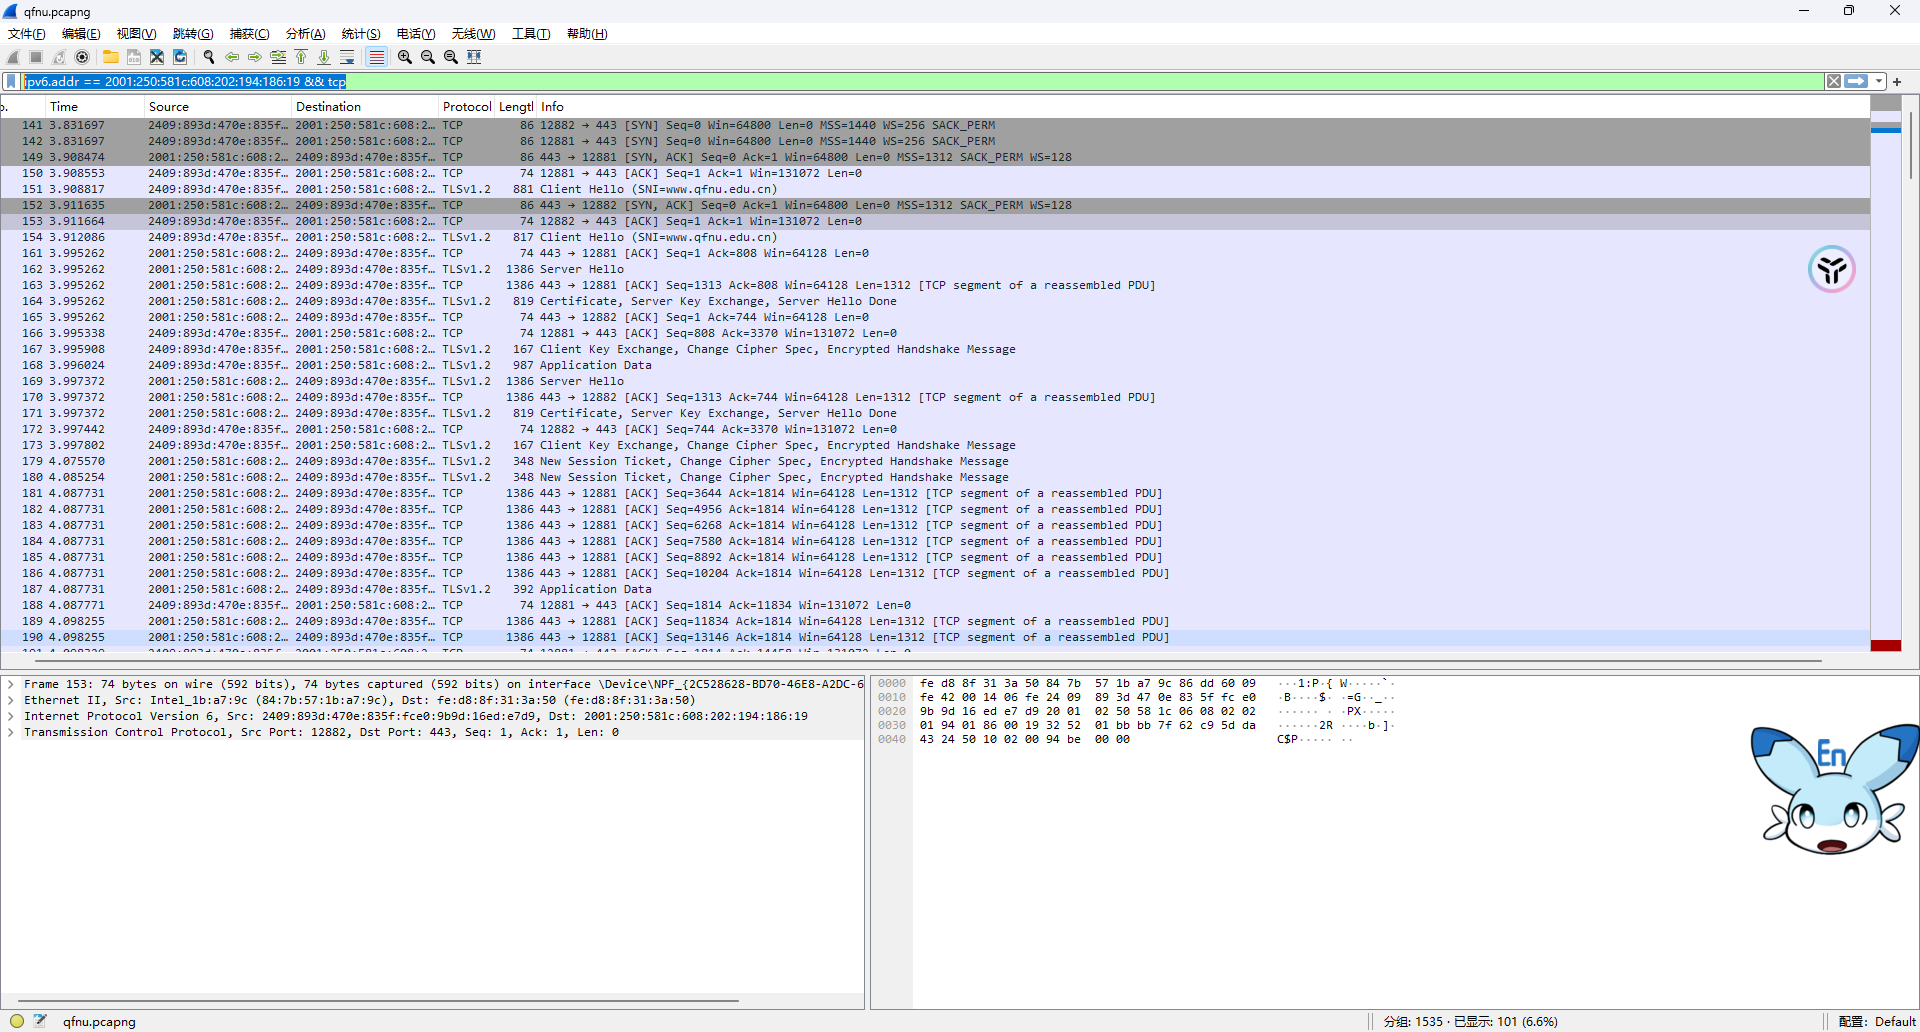
Task: Sort packets by the Protocol column header
Action: 466,107
